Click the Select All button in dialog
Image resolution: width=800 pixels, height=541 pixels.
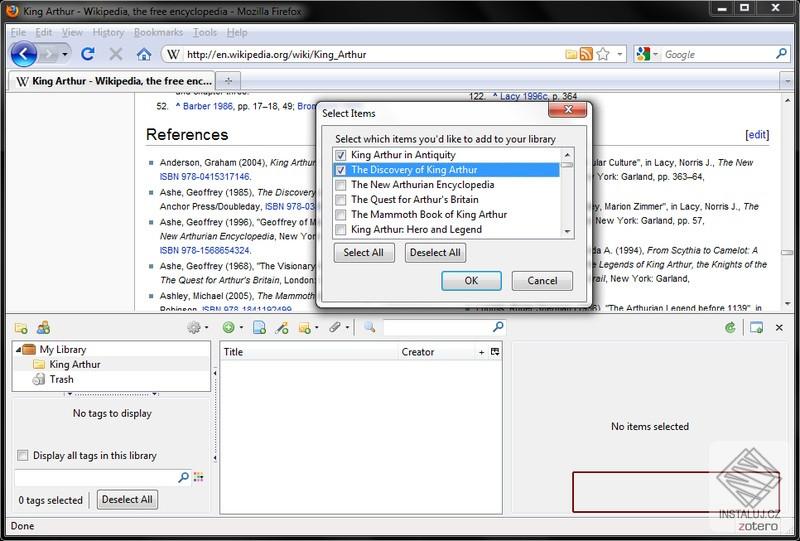[364, 253]
